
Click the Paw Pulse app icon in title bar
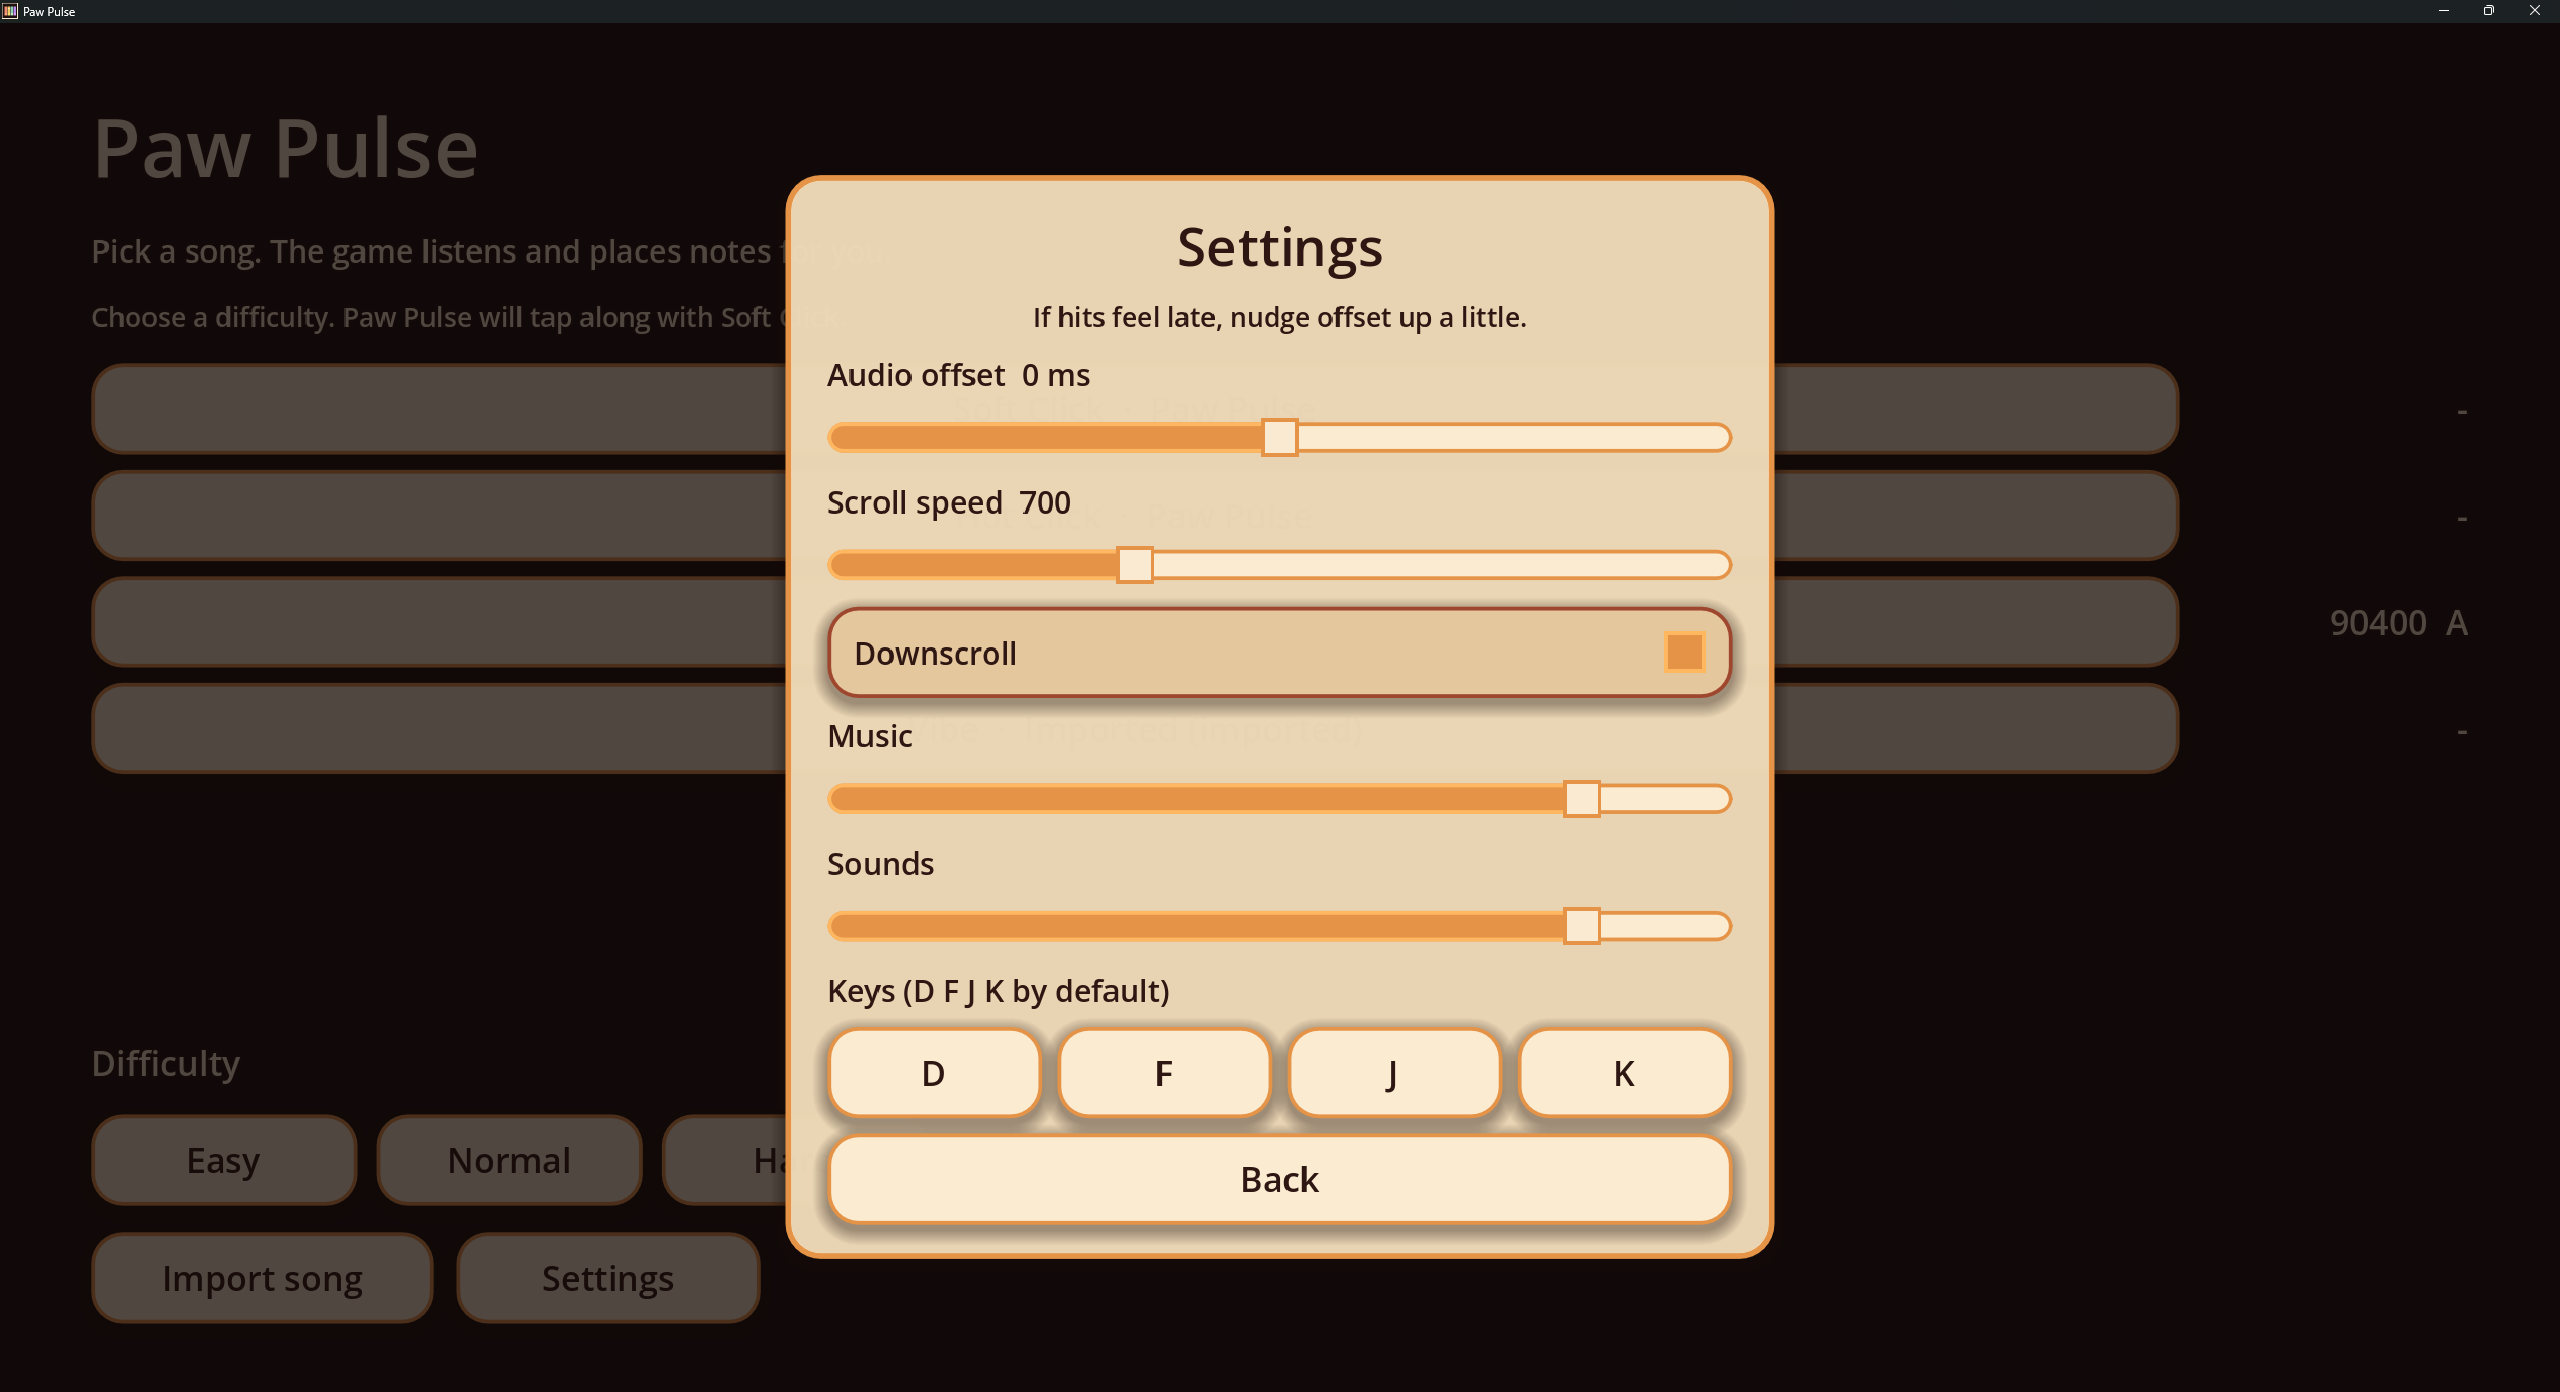coord(10,11)
